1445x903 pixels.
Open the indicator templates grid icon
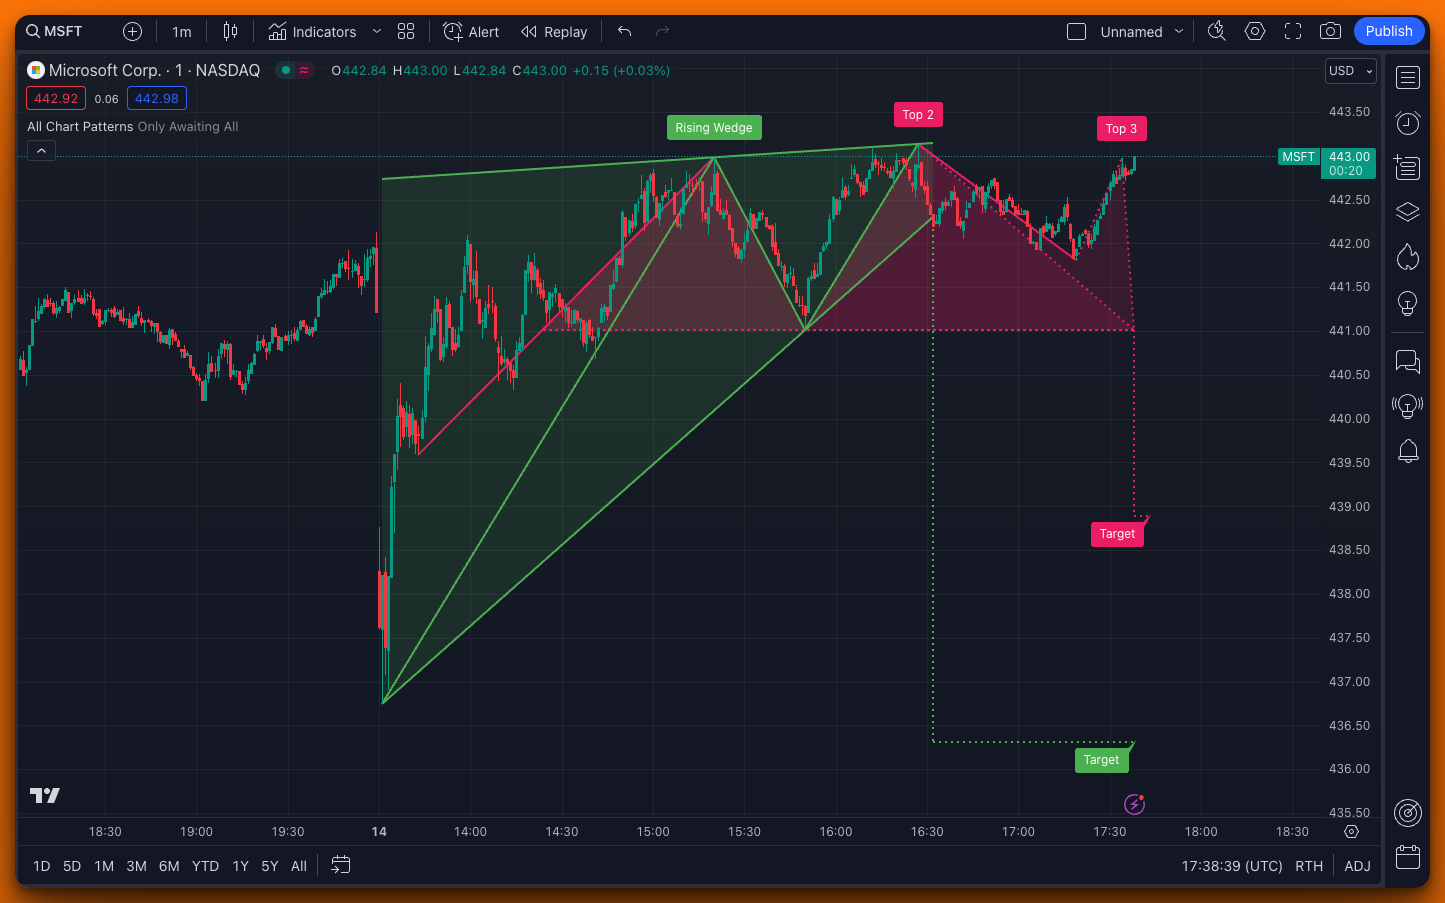coord(406,31)
